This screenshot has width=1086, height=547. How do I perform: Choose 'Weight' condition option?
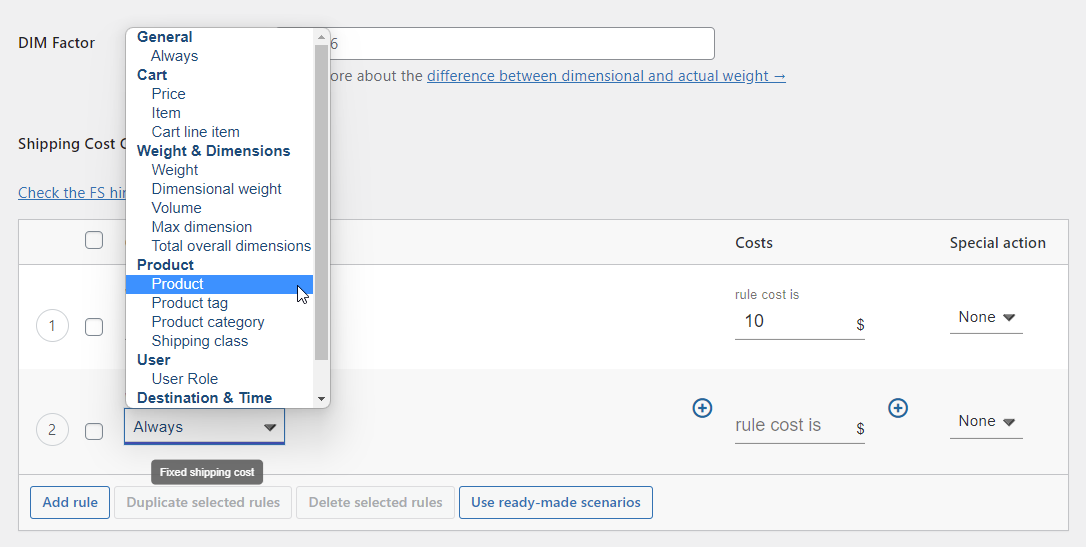[x=220, y=170]
